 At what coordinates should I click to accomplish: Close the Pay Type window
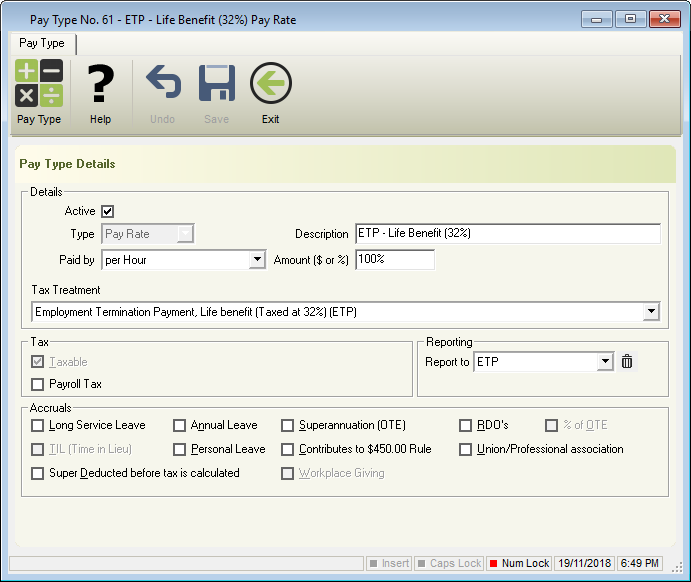click(665, 19)
